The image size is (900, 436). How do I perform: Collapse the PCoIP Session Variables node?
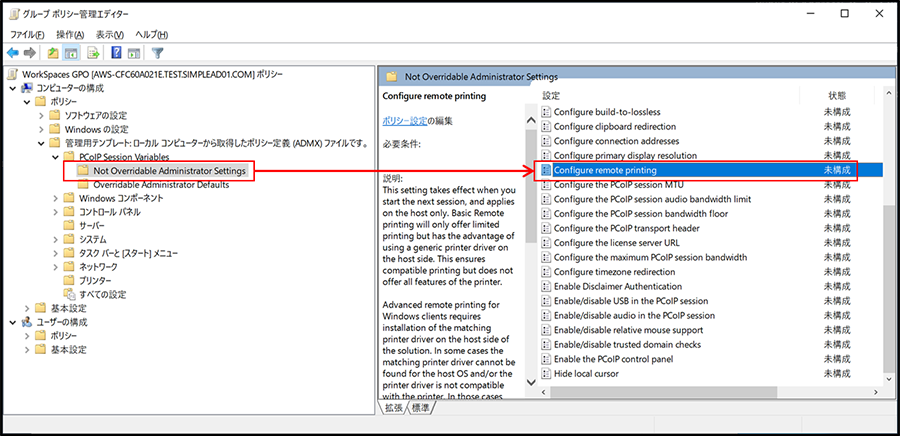[x=55, y=157]
